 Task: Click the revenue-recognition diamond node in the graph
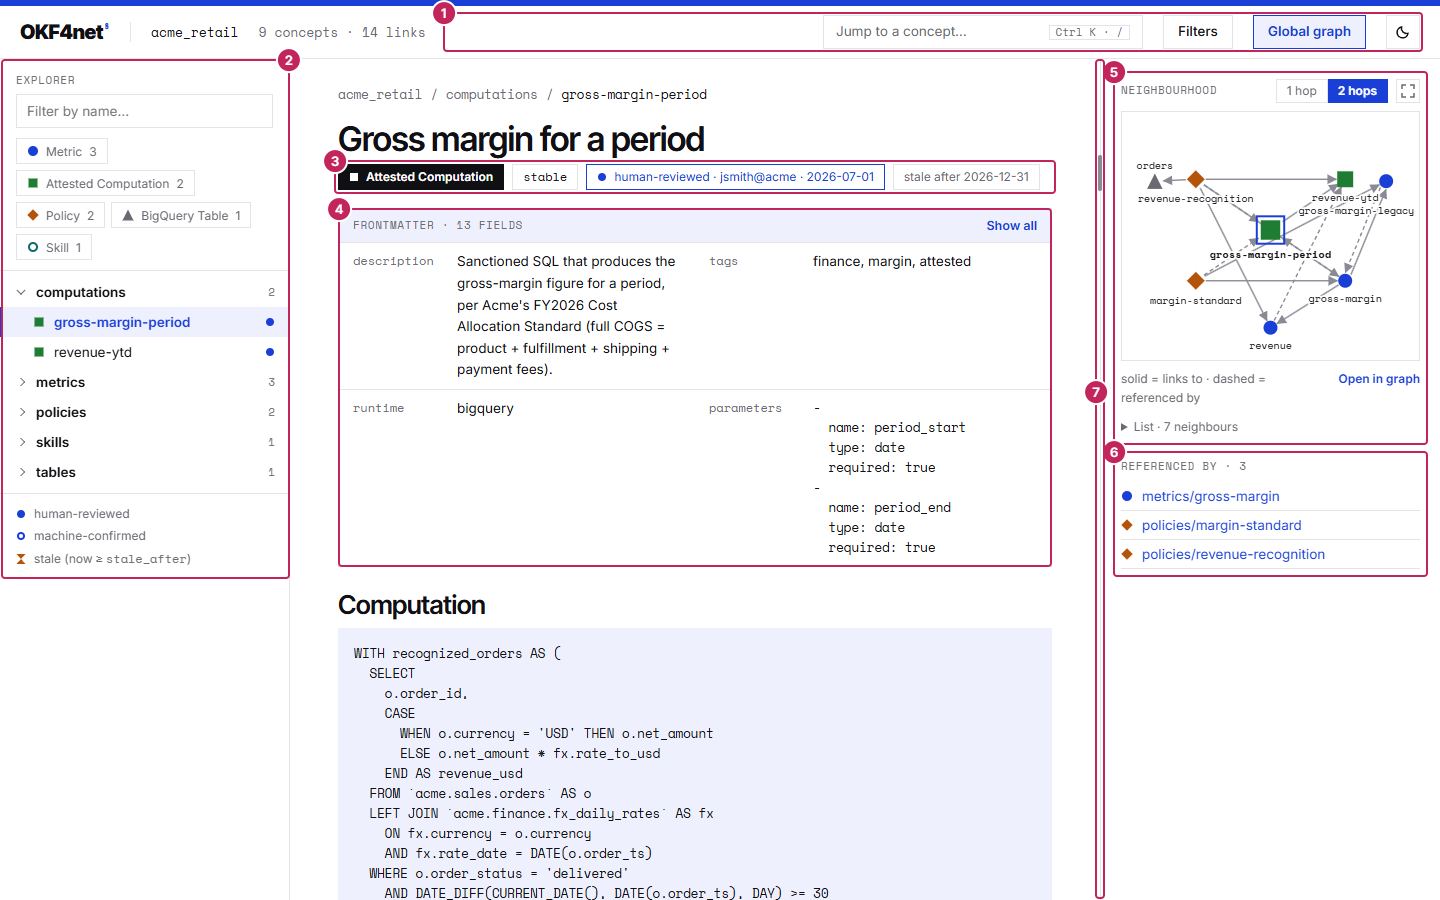1195,179
